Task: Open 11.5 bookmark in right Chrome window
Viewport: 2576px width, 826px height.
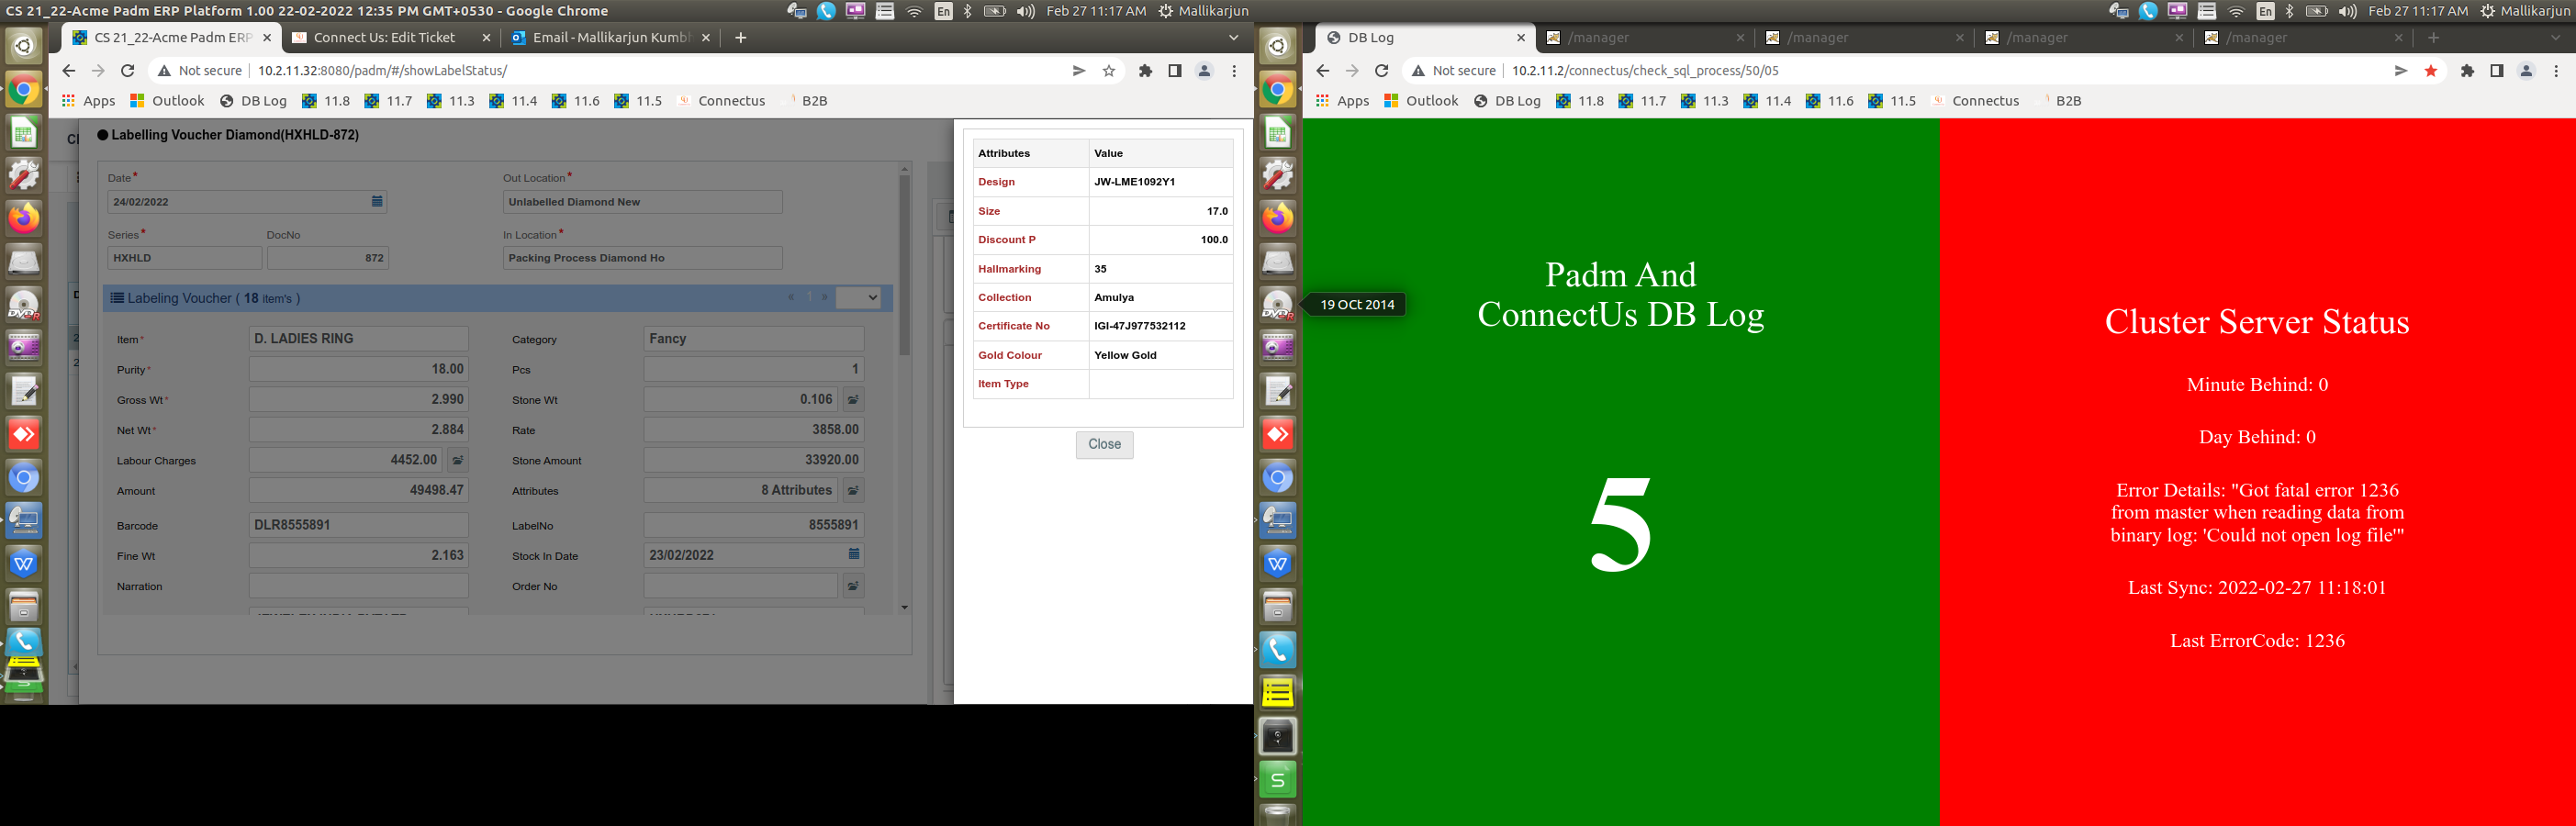Action: 1892,101
